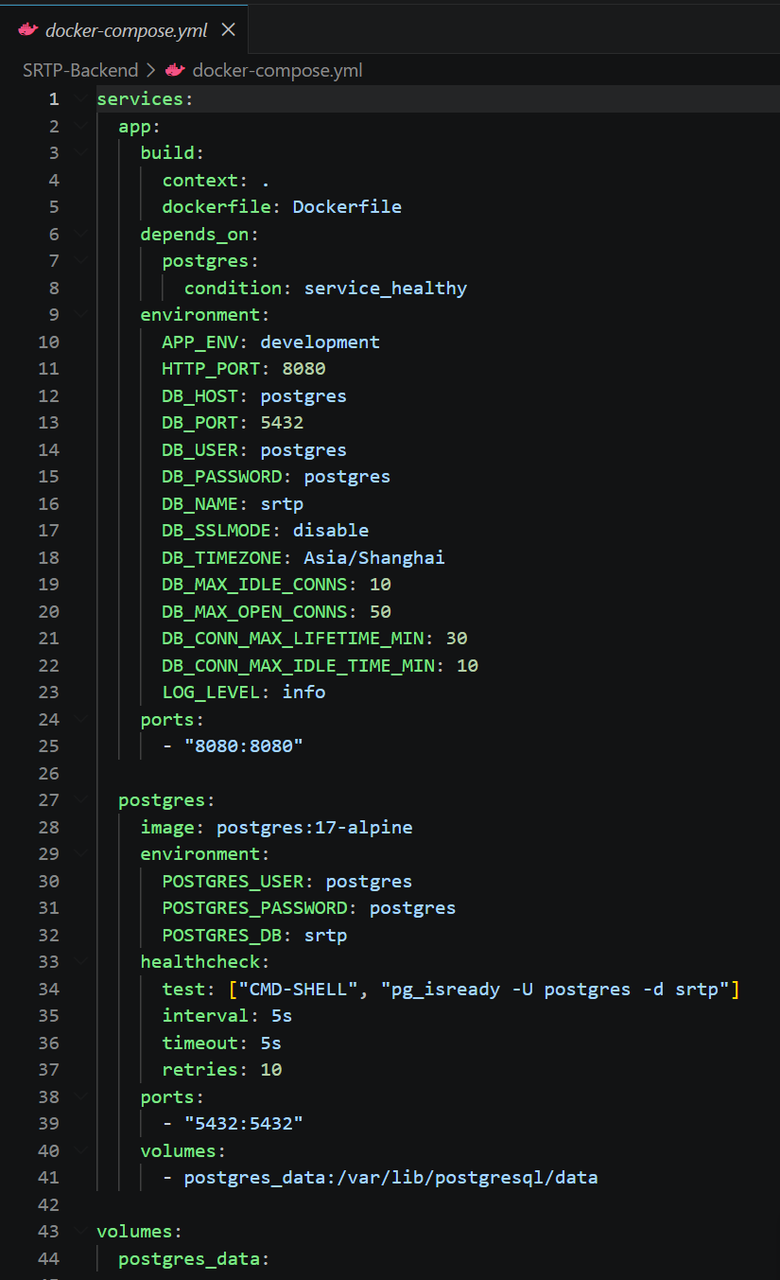Click the Docker whale icon in the file tab

coord(28,30)
